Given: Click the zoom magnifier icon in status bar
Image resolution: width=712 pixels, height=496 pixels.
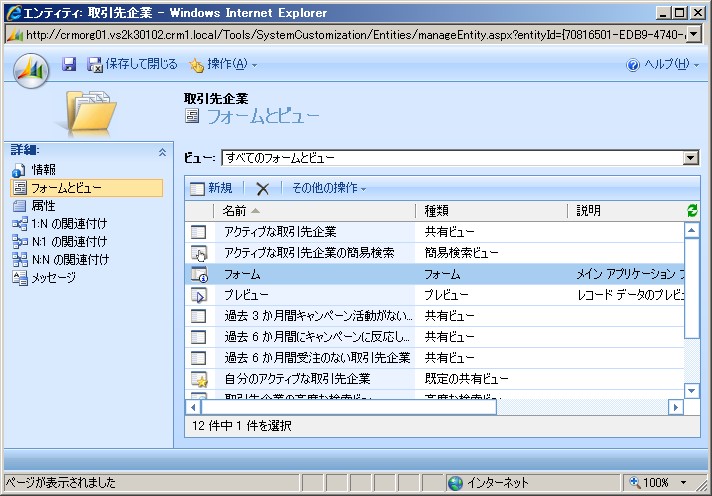Looking at the screenshot, I should pos(635,482).
